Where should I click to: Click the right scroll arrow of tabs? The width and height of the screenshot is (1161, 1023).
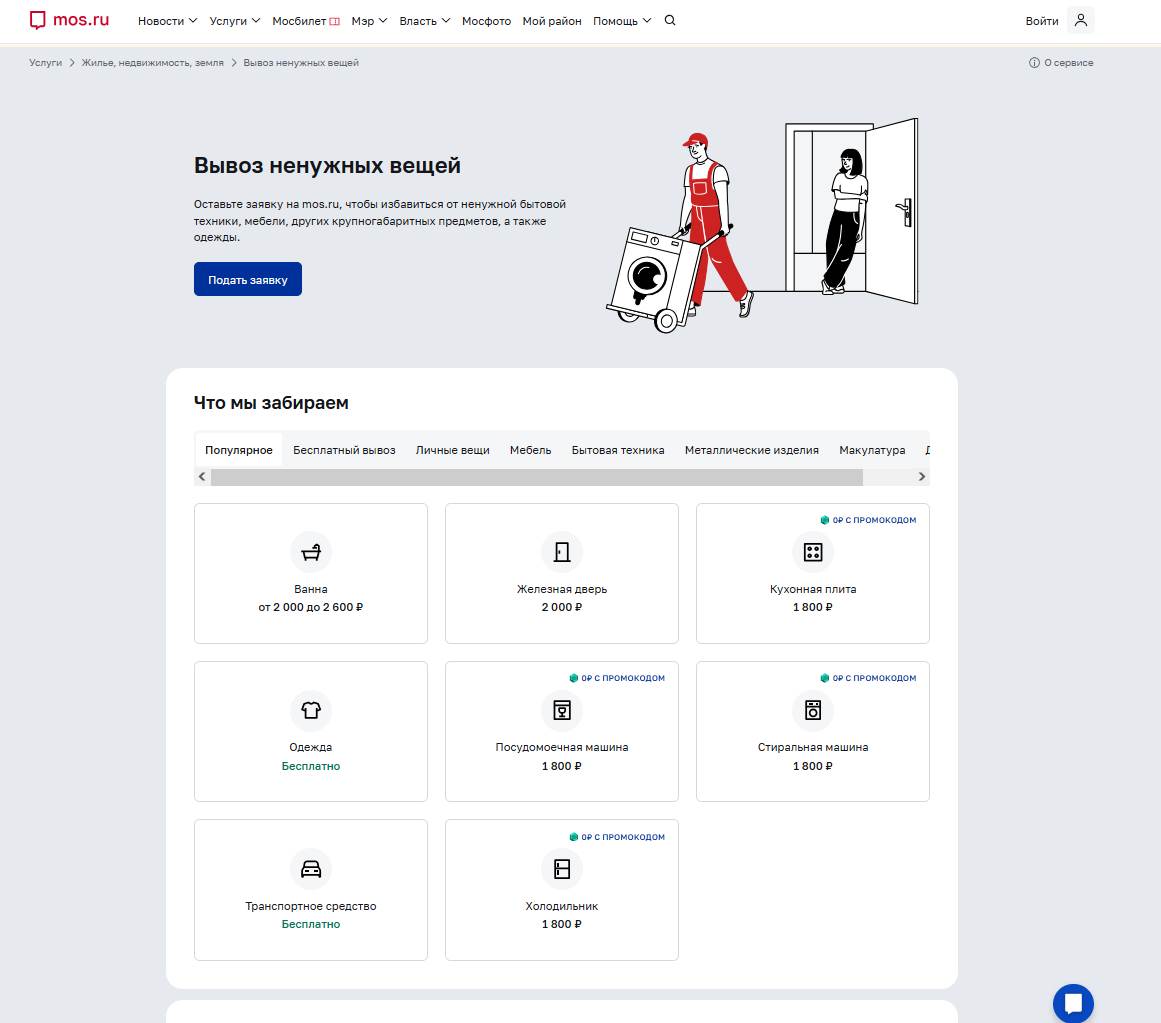[922, 477]
